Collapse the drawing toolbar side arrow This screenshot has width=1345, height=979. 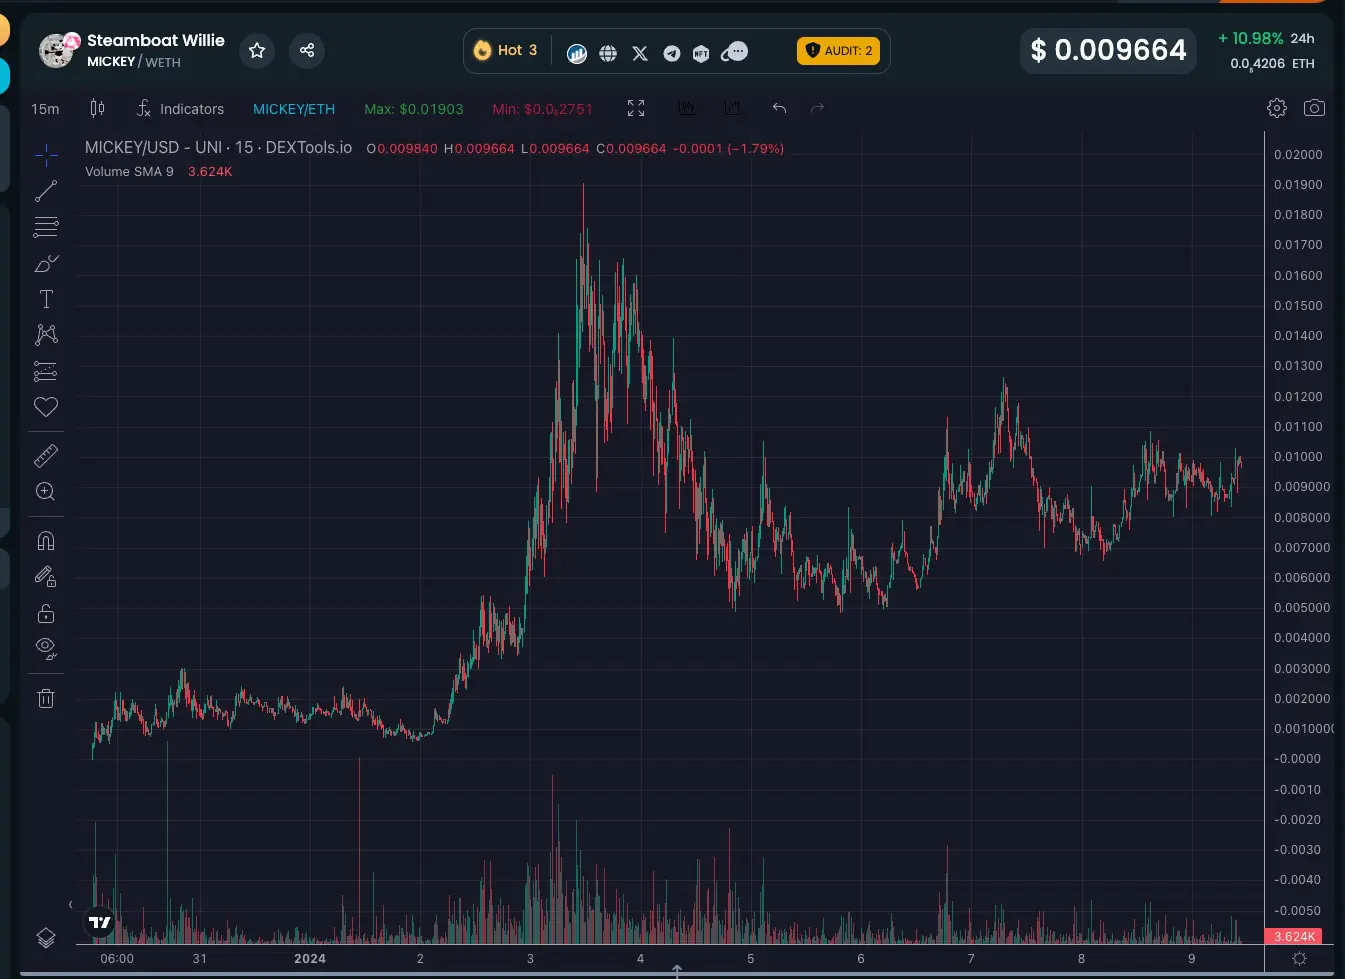pyautogui.click(x=70, y=904)
